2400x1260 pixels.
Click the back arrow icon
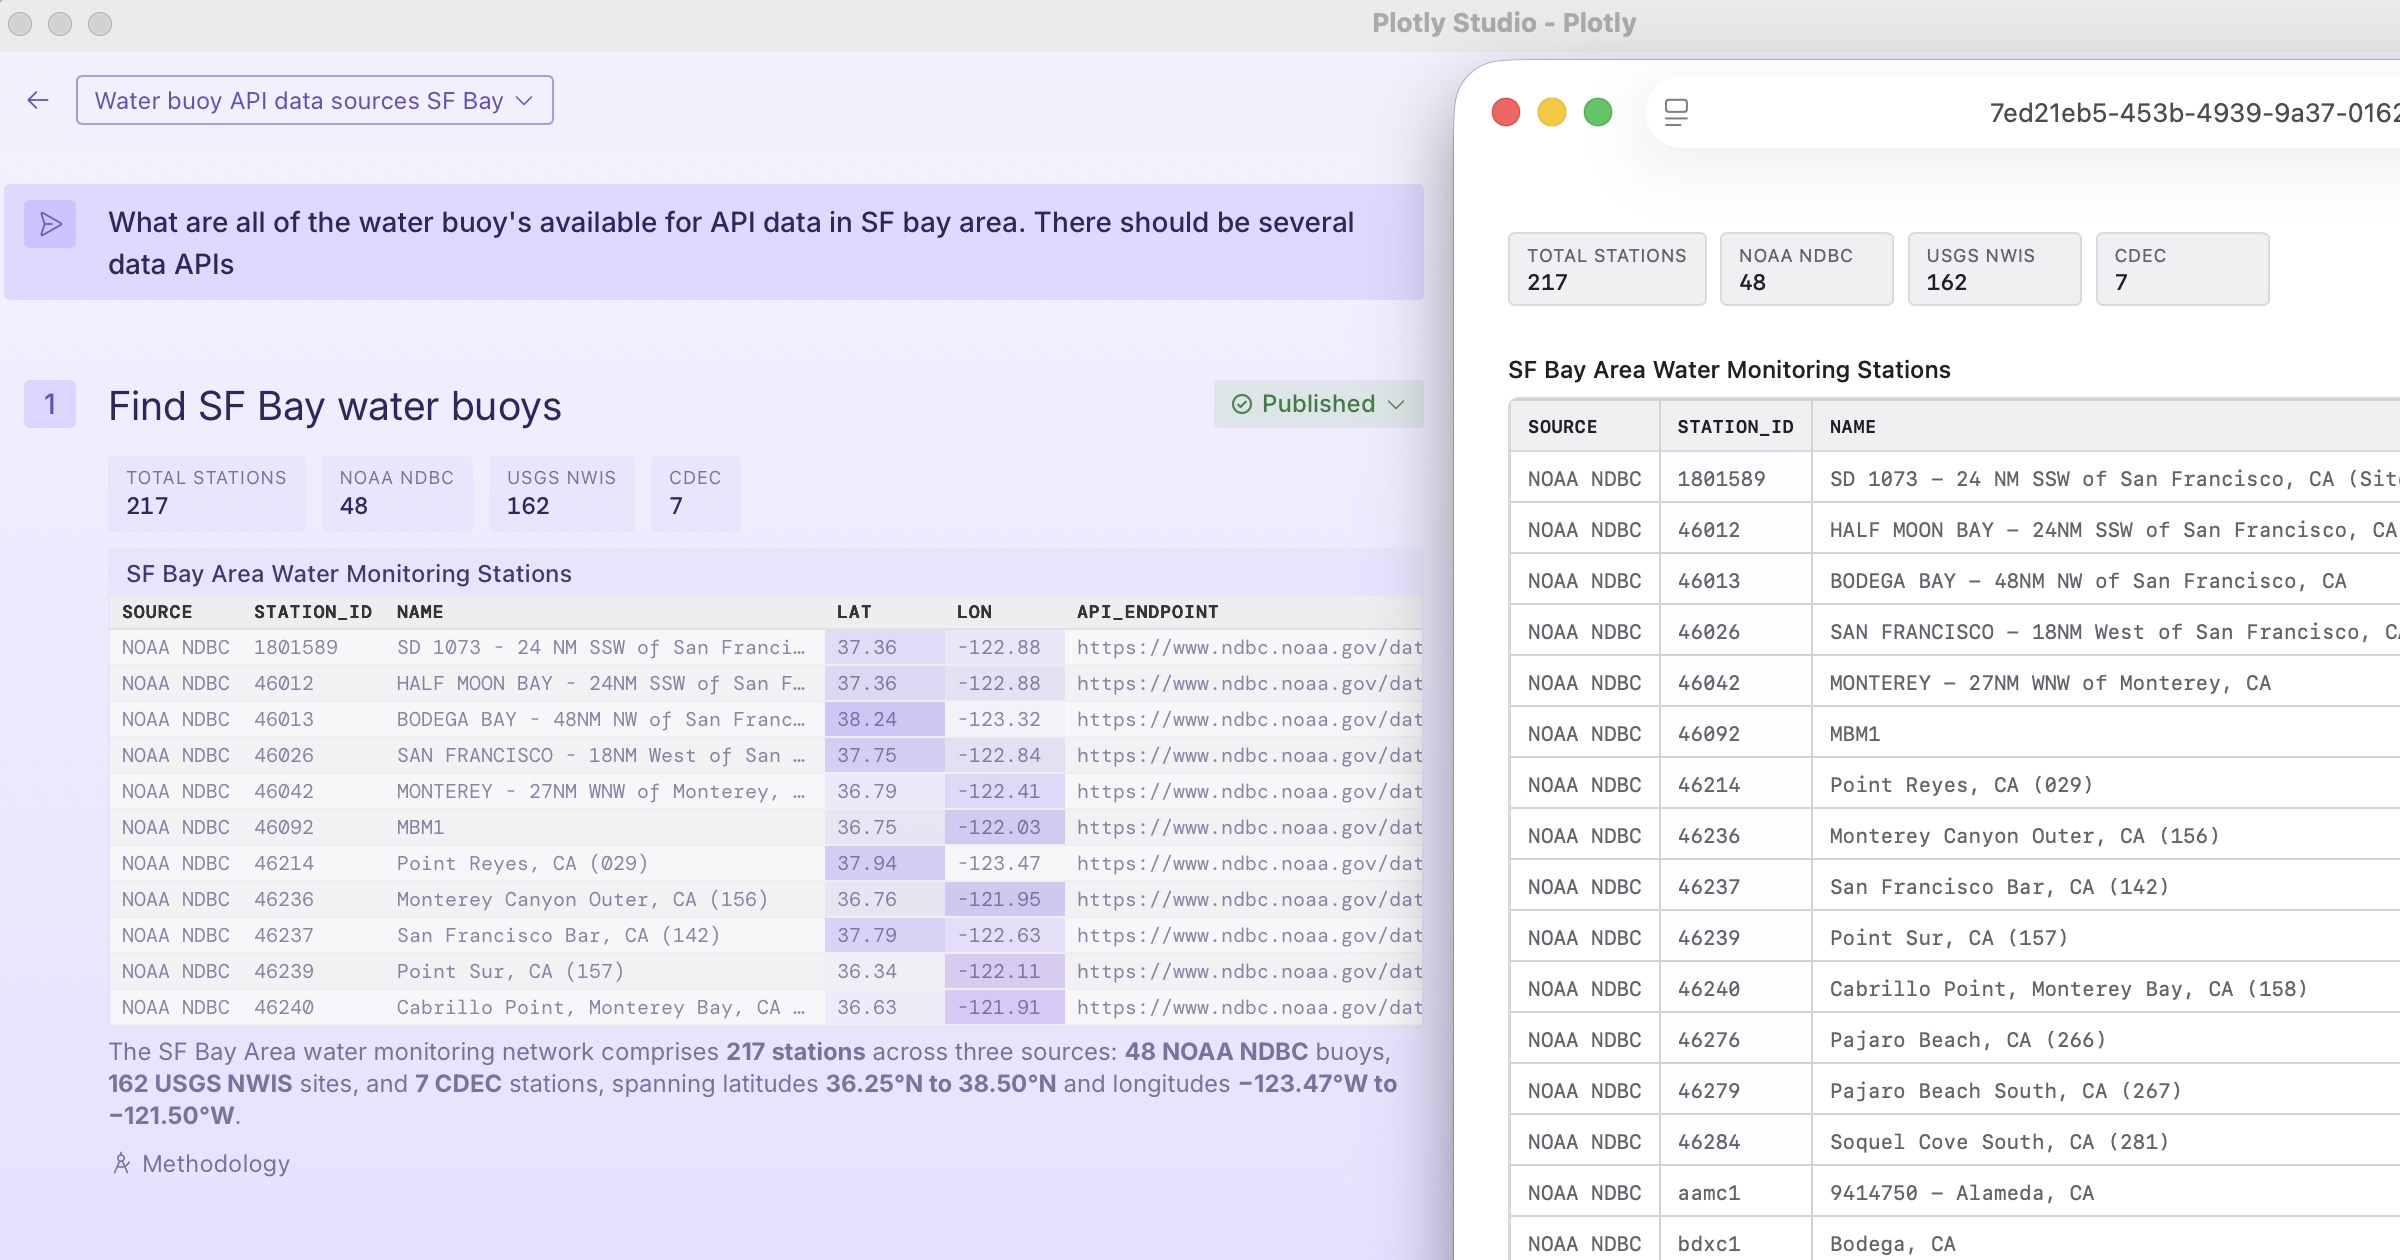click(38, 100)
